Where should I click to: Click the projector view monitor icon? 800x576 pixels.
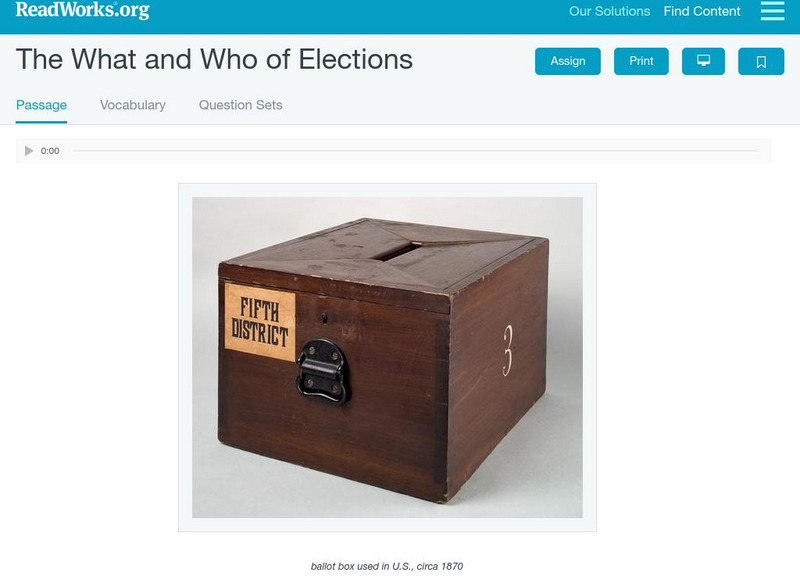[x=703, y=61]
